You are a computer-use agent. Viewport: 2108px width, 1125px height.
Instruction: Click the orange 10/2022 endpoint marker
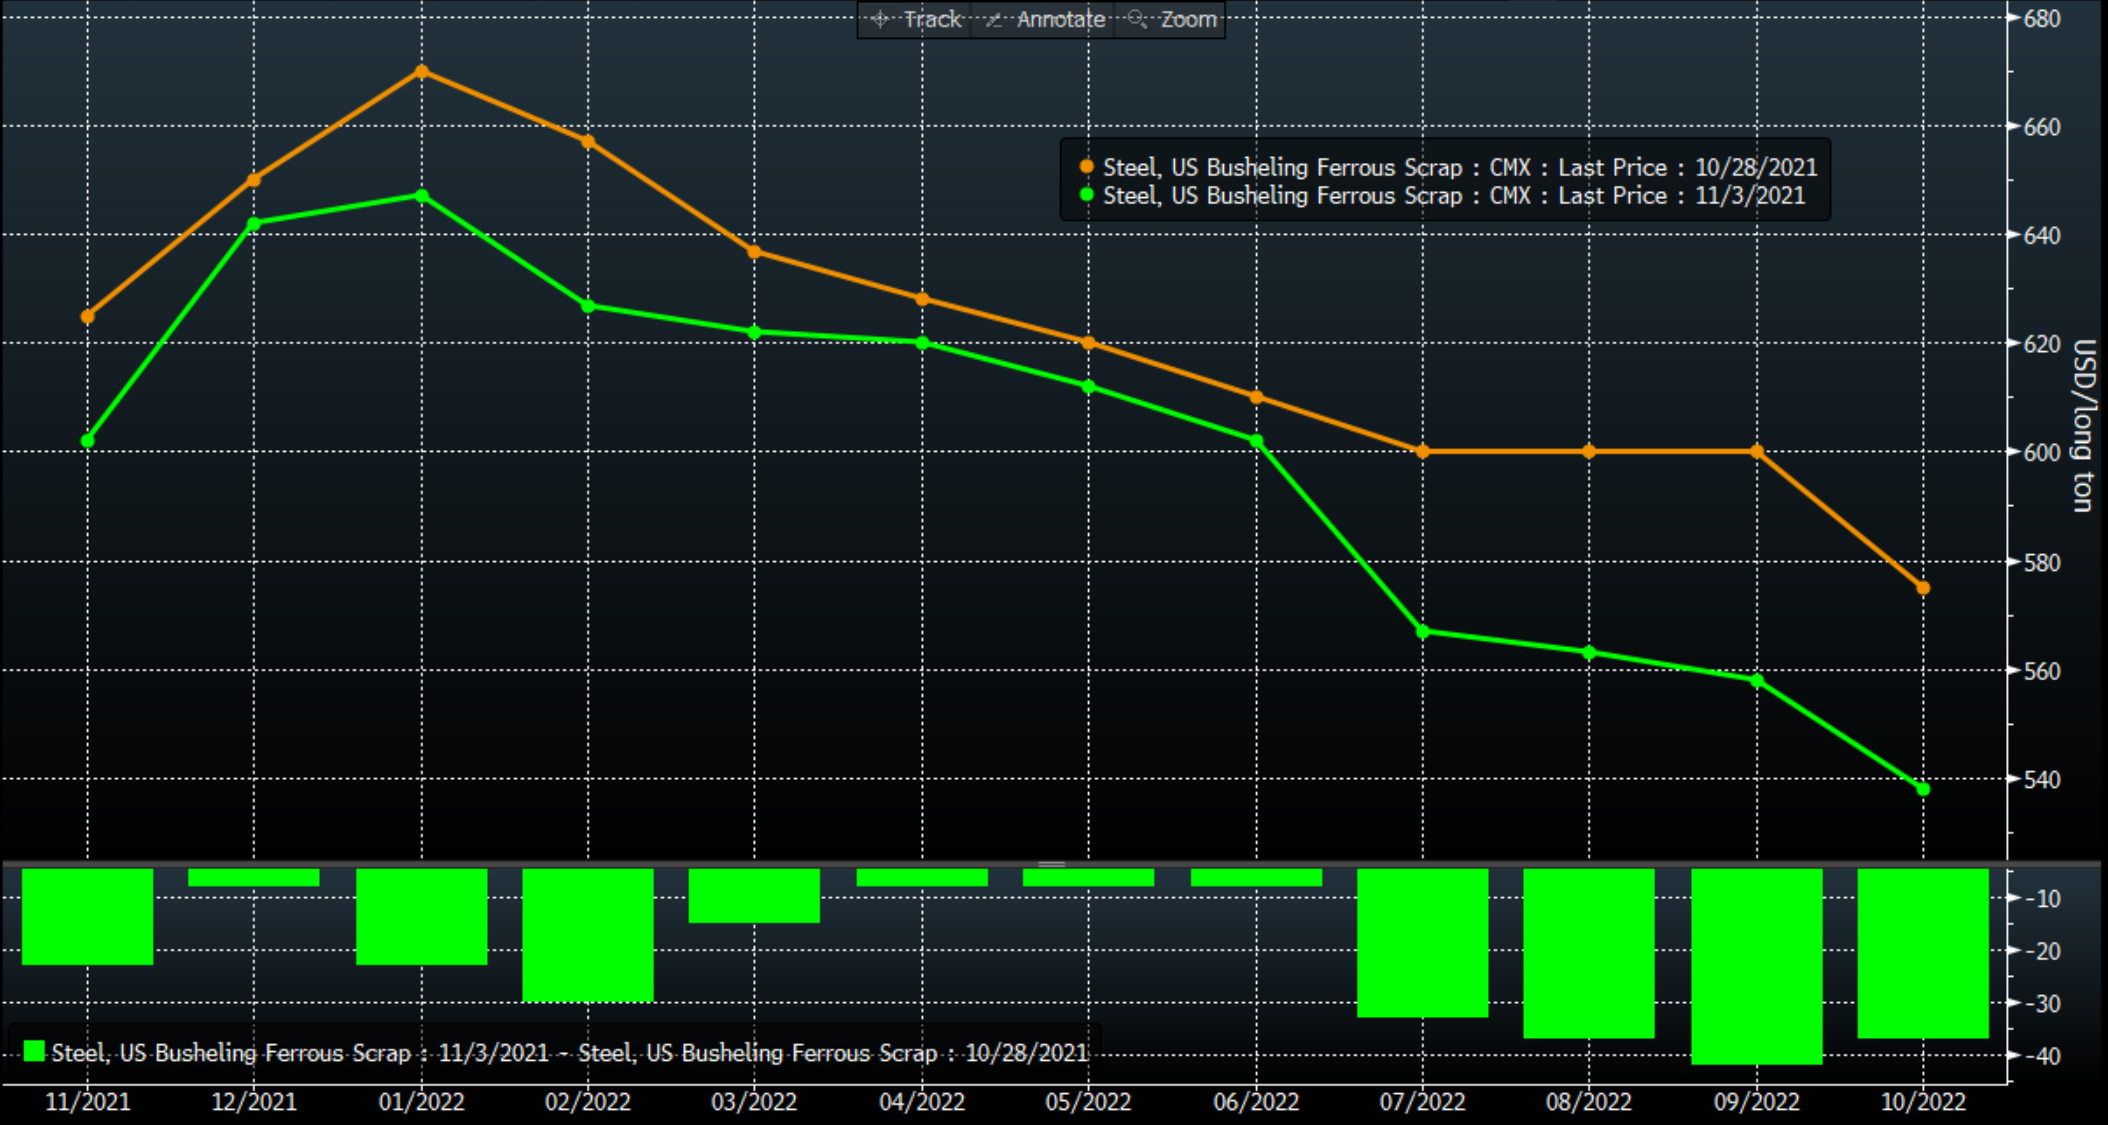pyautogui.click(x=1923, y=588)
